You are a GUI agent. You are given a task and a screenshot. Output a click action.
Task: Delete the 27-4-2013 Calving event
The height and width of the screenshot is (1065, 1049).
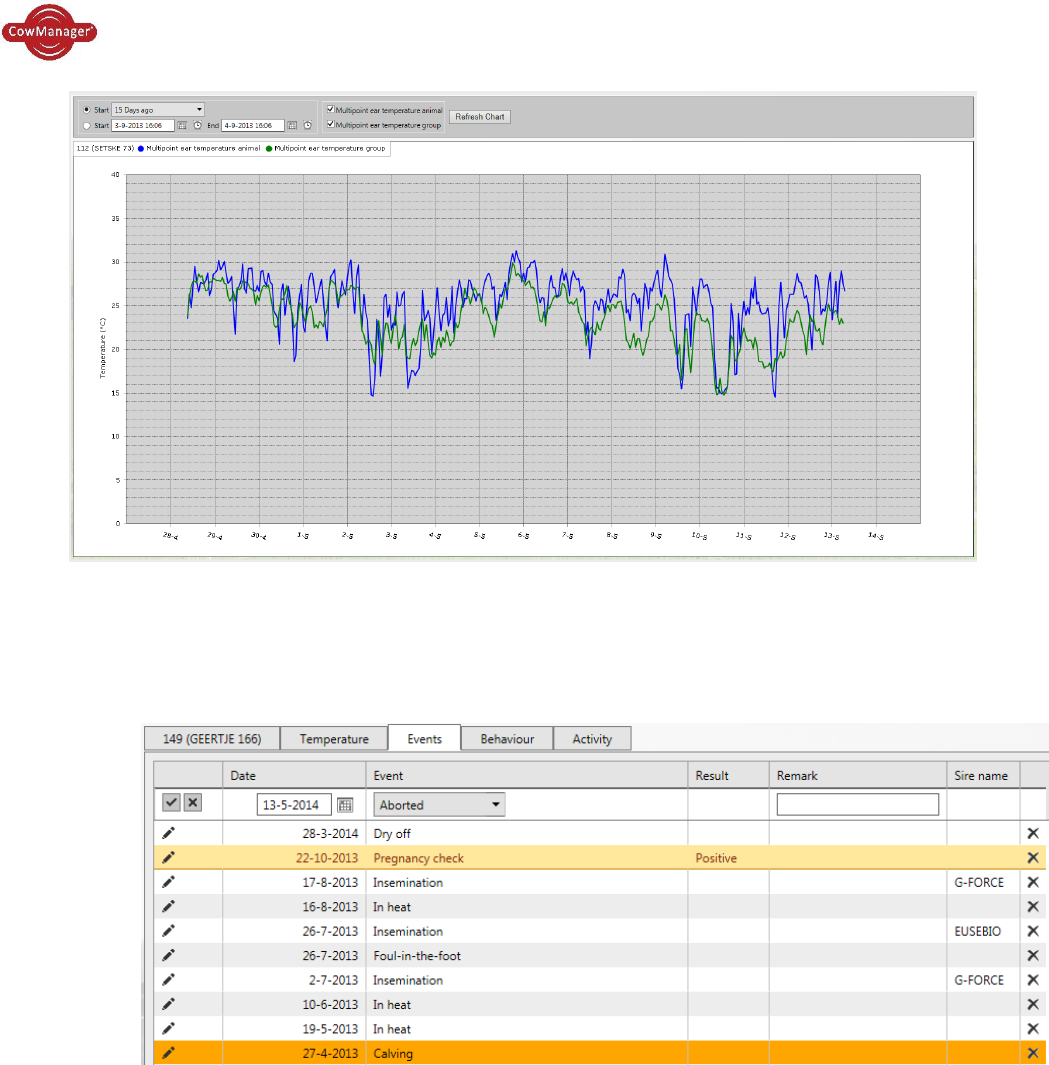[1033, 1053]
